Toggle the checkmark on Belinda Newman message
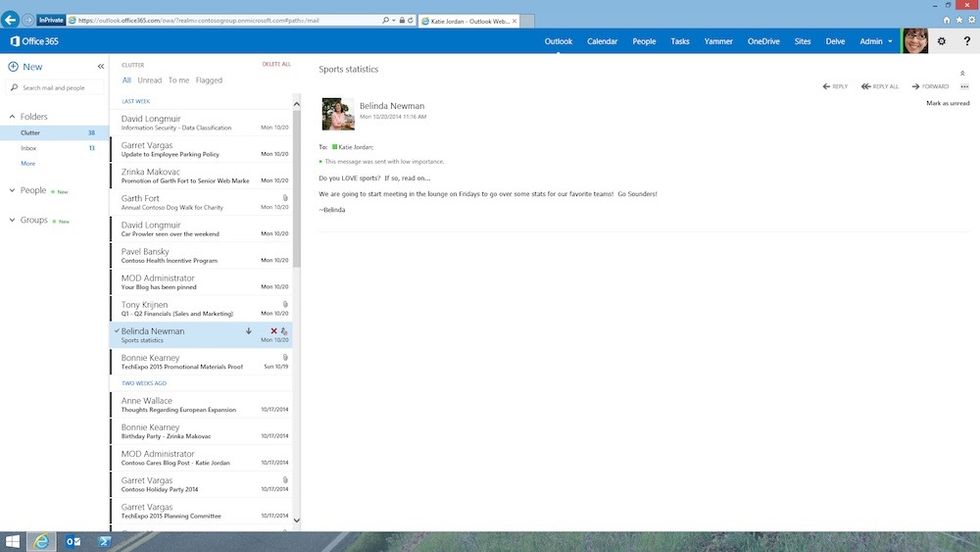Image resolution: width=980 pixels, height=552 pixels. point(116,331)
